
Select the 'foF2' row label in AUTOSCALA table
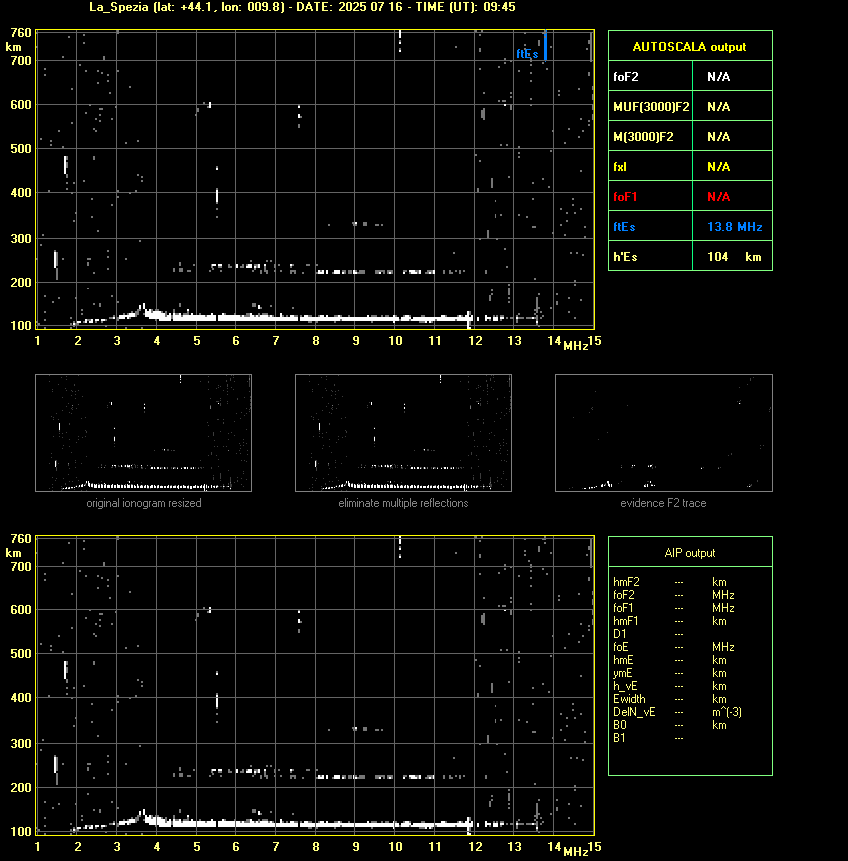pyautogui.click(x=626, y=76)
